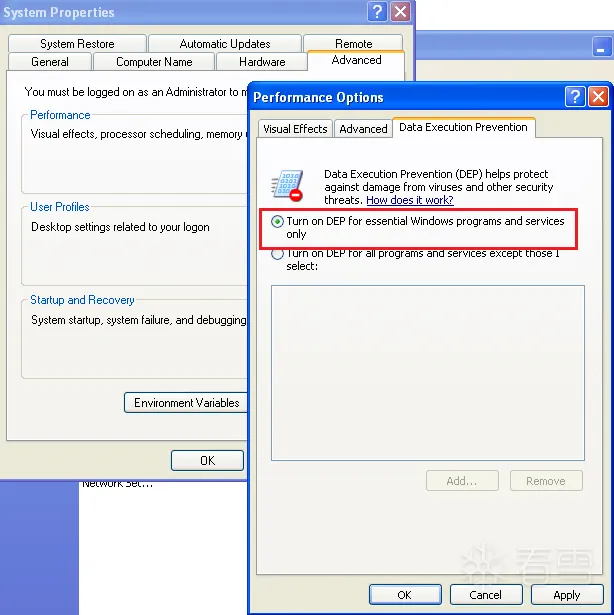Click the 'Performance' group heading
This screenshot has width=614, height=615.
(x=60, y=115)
